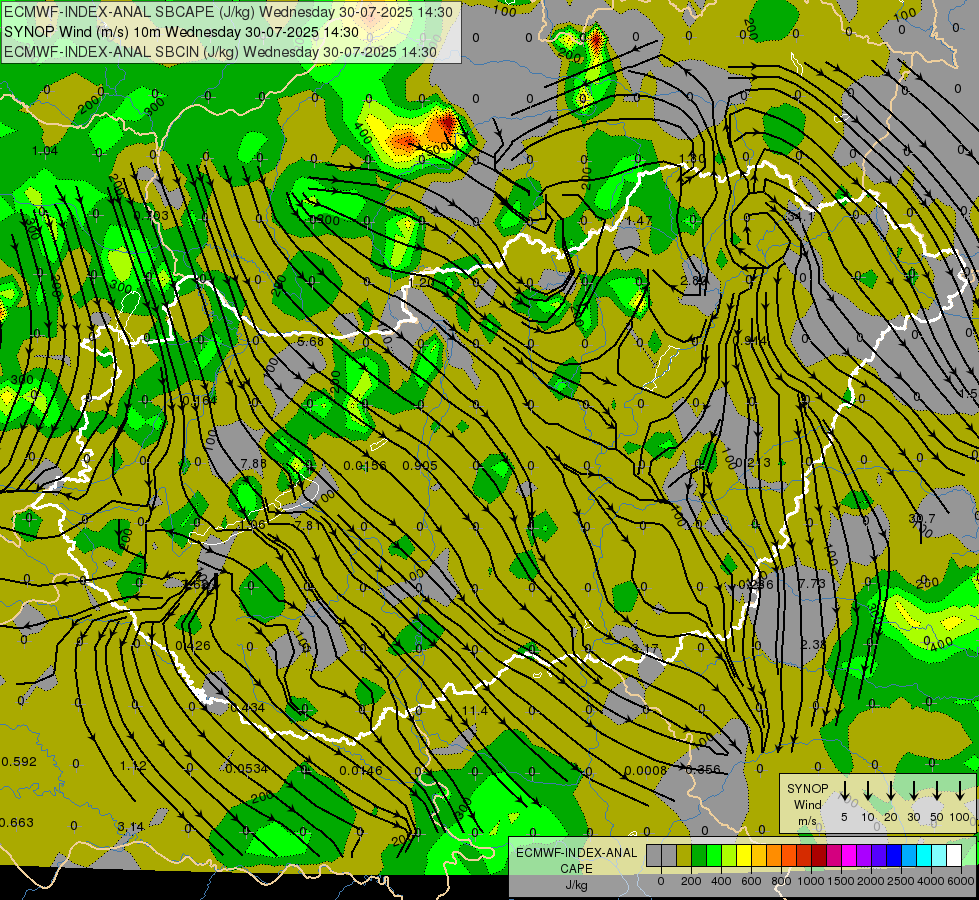
Task: Pick the dark red 1000 CAPE legend swatch
Action: [x=819, y=856]
